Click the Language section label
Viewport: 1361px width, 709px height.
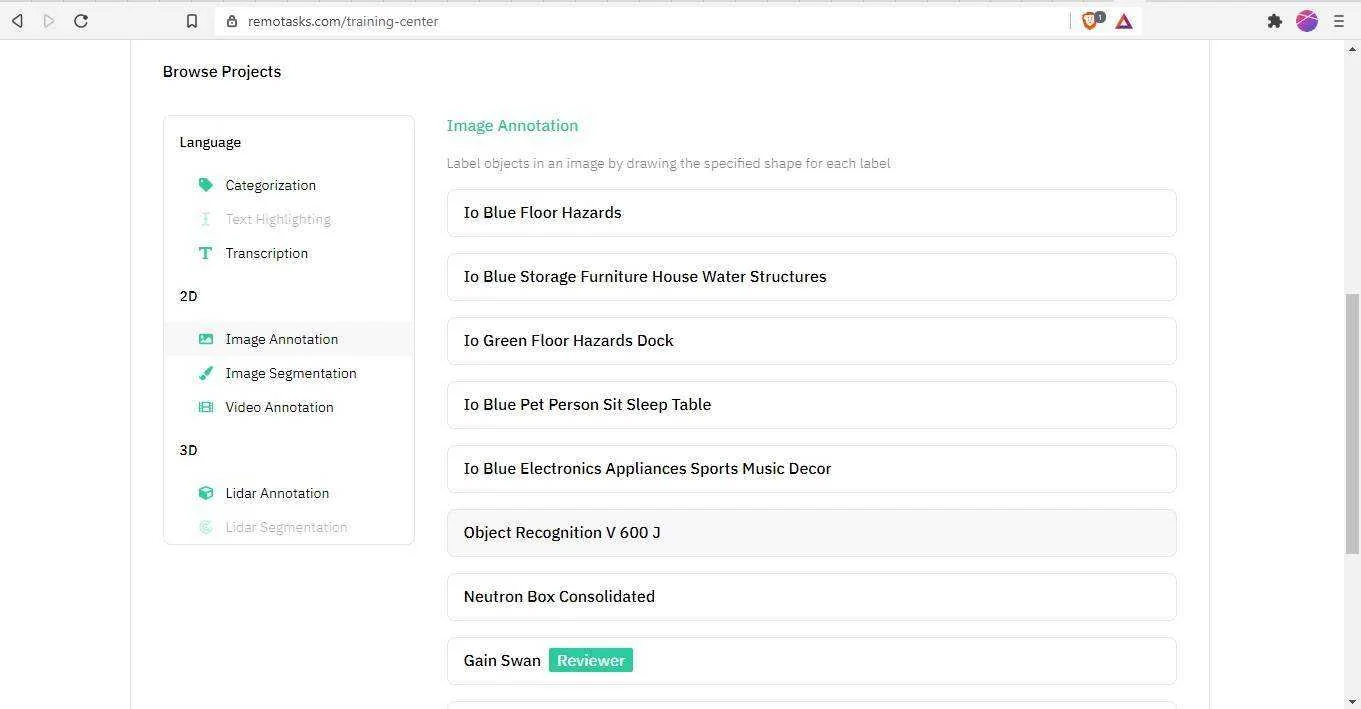210,142
